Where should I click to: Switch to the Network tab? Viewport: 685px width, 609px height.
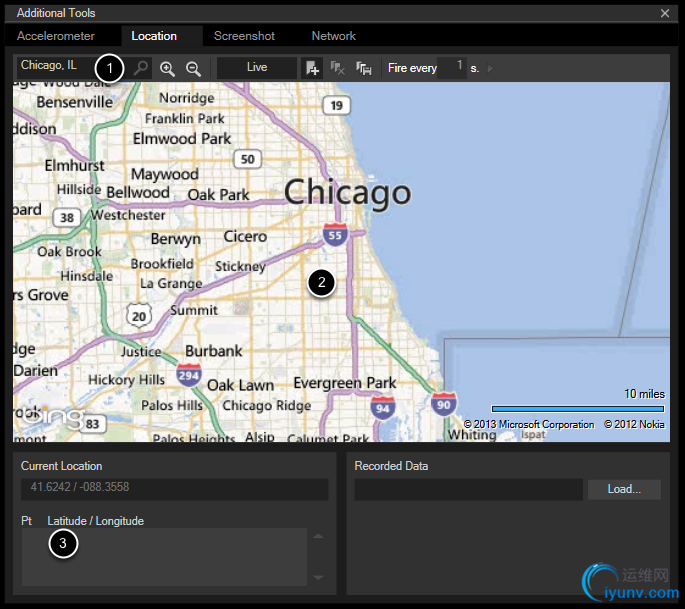pos(333,36)
